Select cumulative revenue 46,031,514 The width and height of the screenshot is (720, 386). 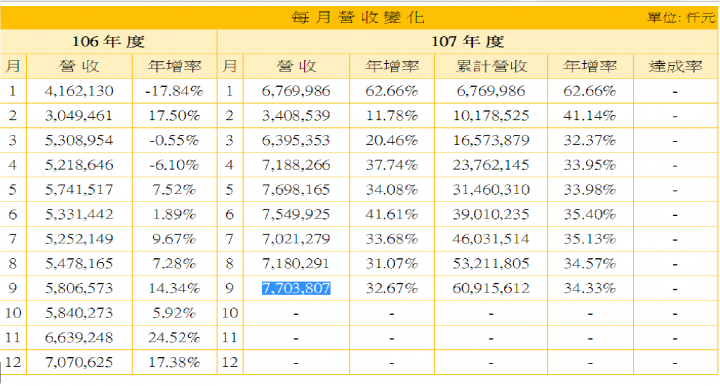[491, 239]
